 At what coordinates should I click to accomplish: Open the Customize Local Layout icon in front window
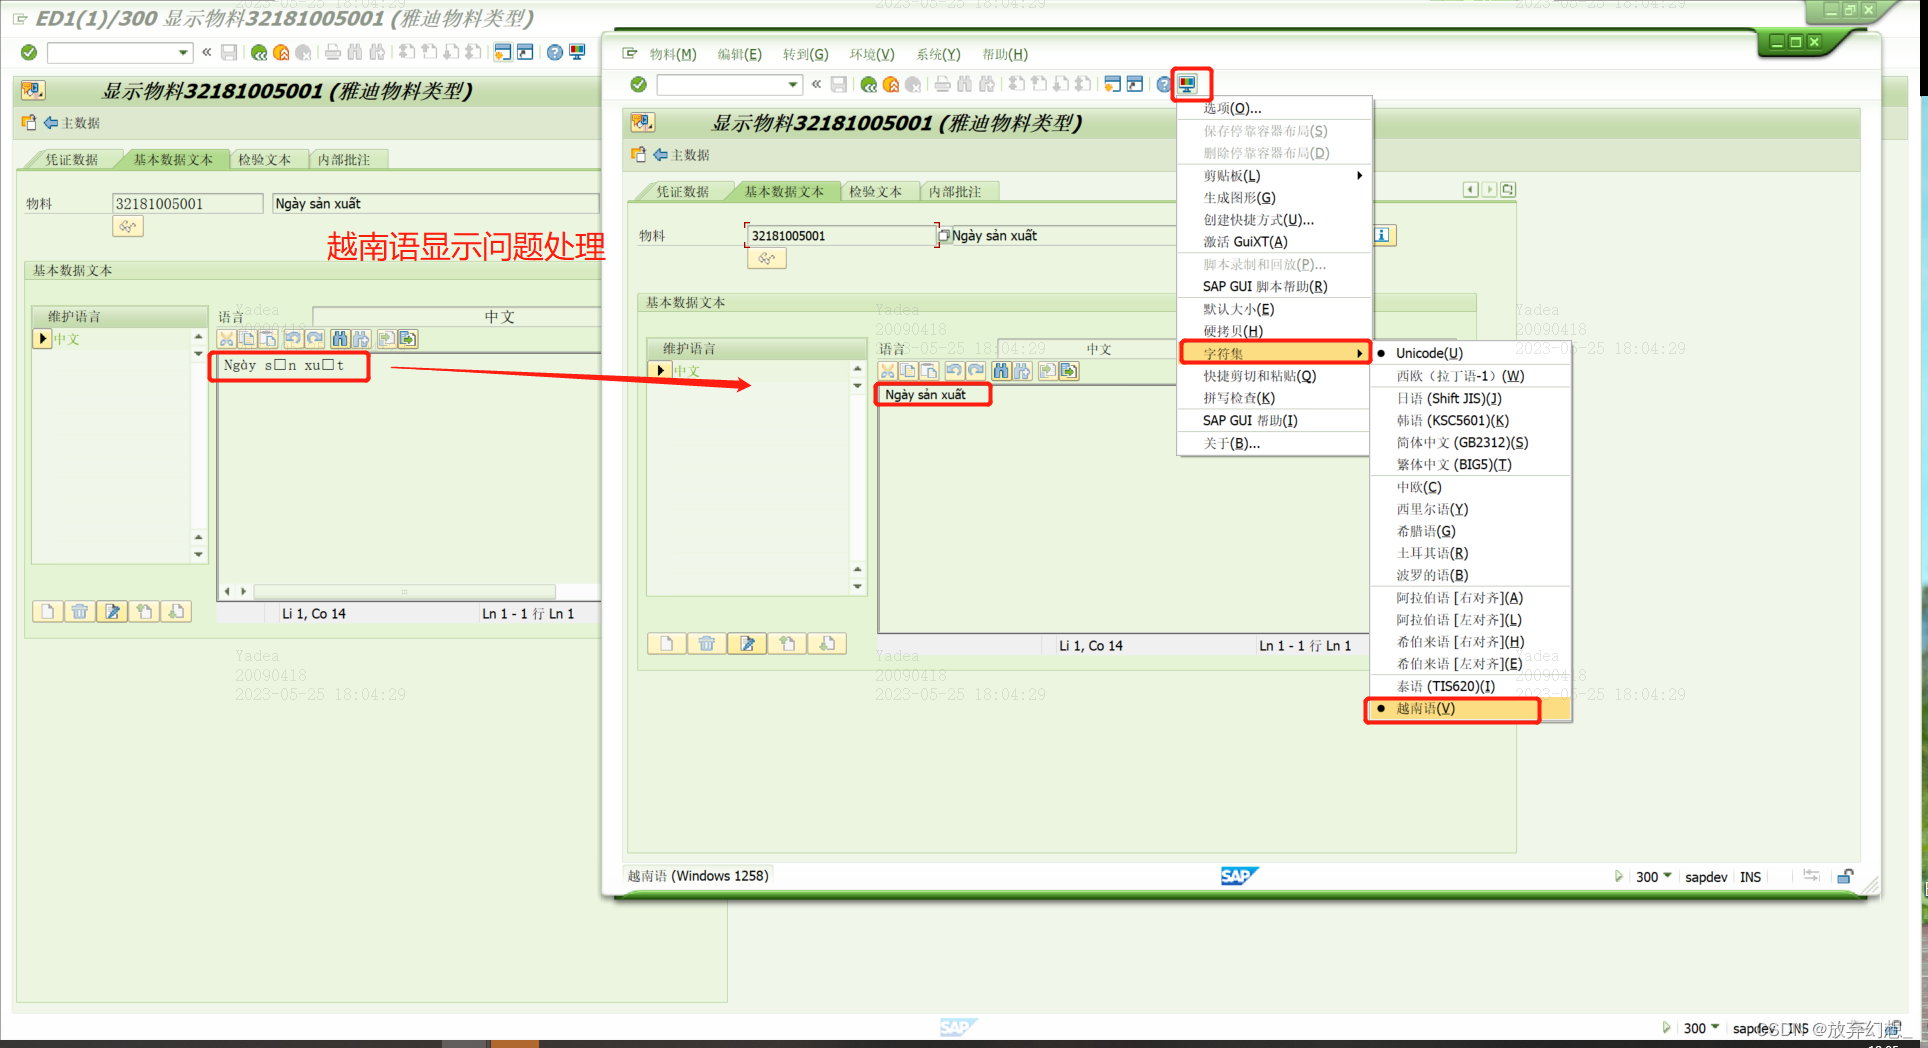[1187, 84]
